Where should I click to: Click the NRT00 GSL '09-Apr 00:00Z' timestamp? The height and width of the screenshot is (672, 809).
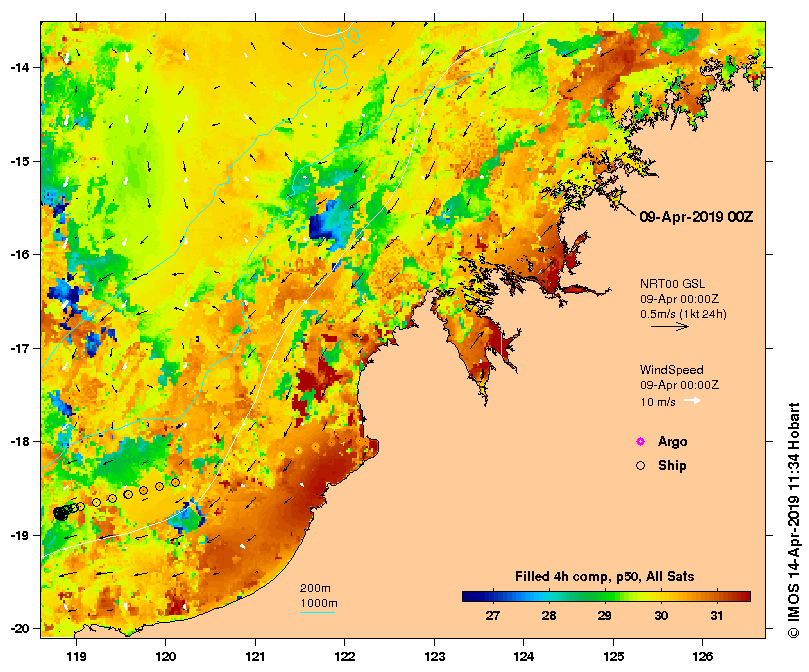[679, 299]
